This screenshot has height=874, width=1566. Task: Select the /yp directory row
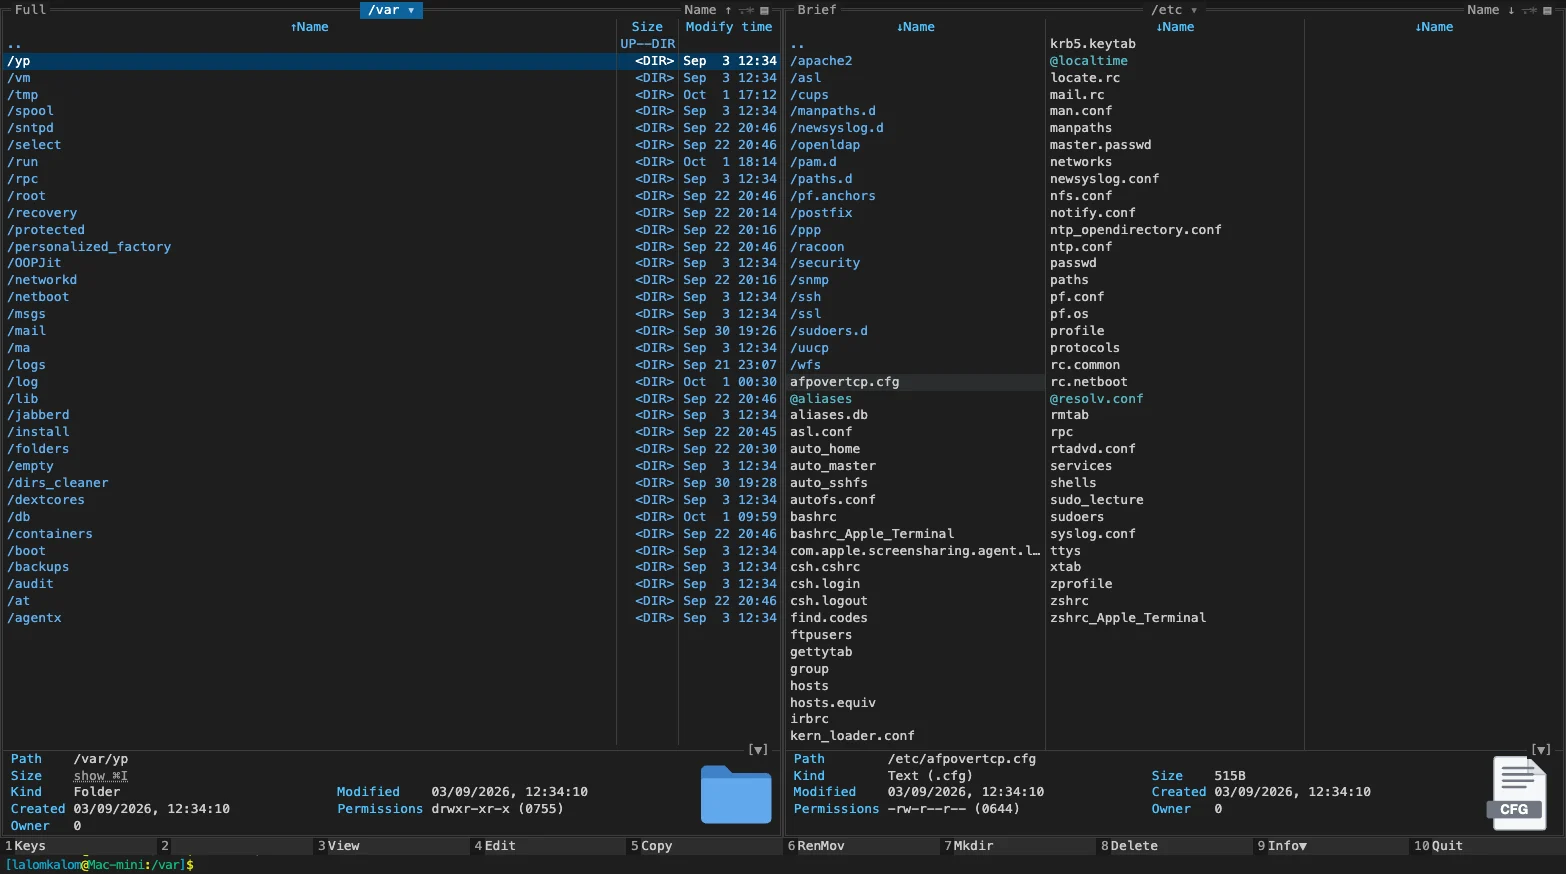309,61
